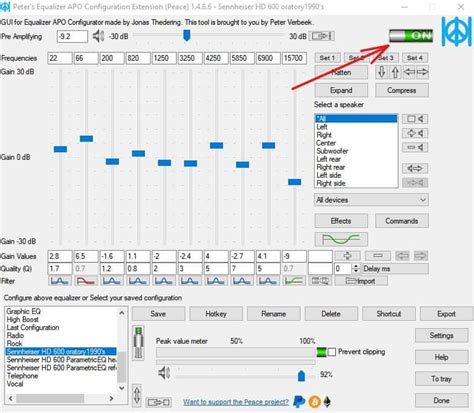Image resolution: width=474 pixels, height=413 pixels.
Task: Click the pre-amp reset button after 30 dB
Action: [321, 36]
